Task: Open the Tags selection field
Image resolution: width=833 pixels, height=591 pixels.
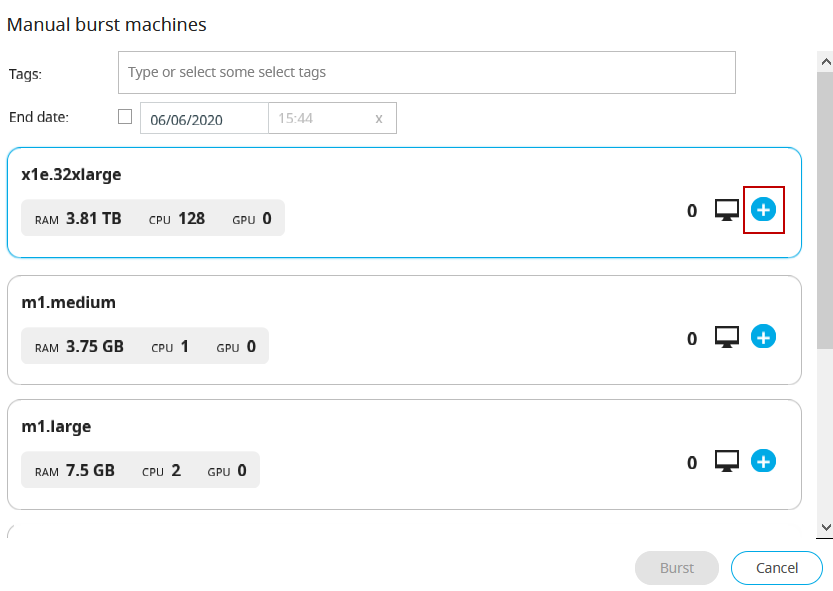Action: (x=426, y=73)
